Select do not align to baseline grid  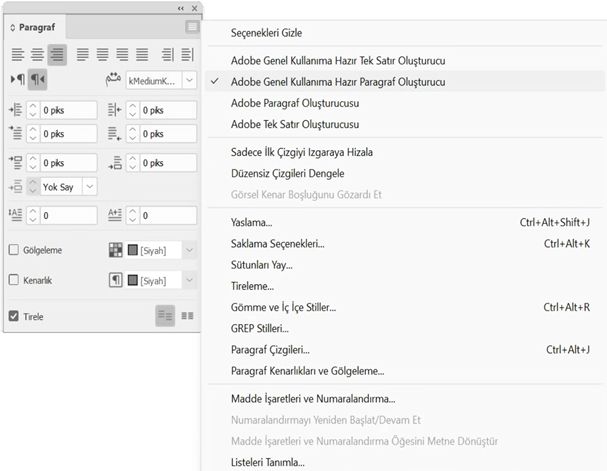pos(165,316)
